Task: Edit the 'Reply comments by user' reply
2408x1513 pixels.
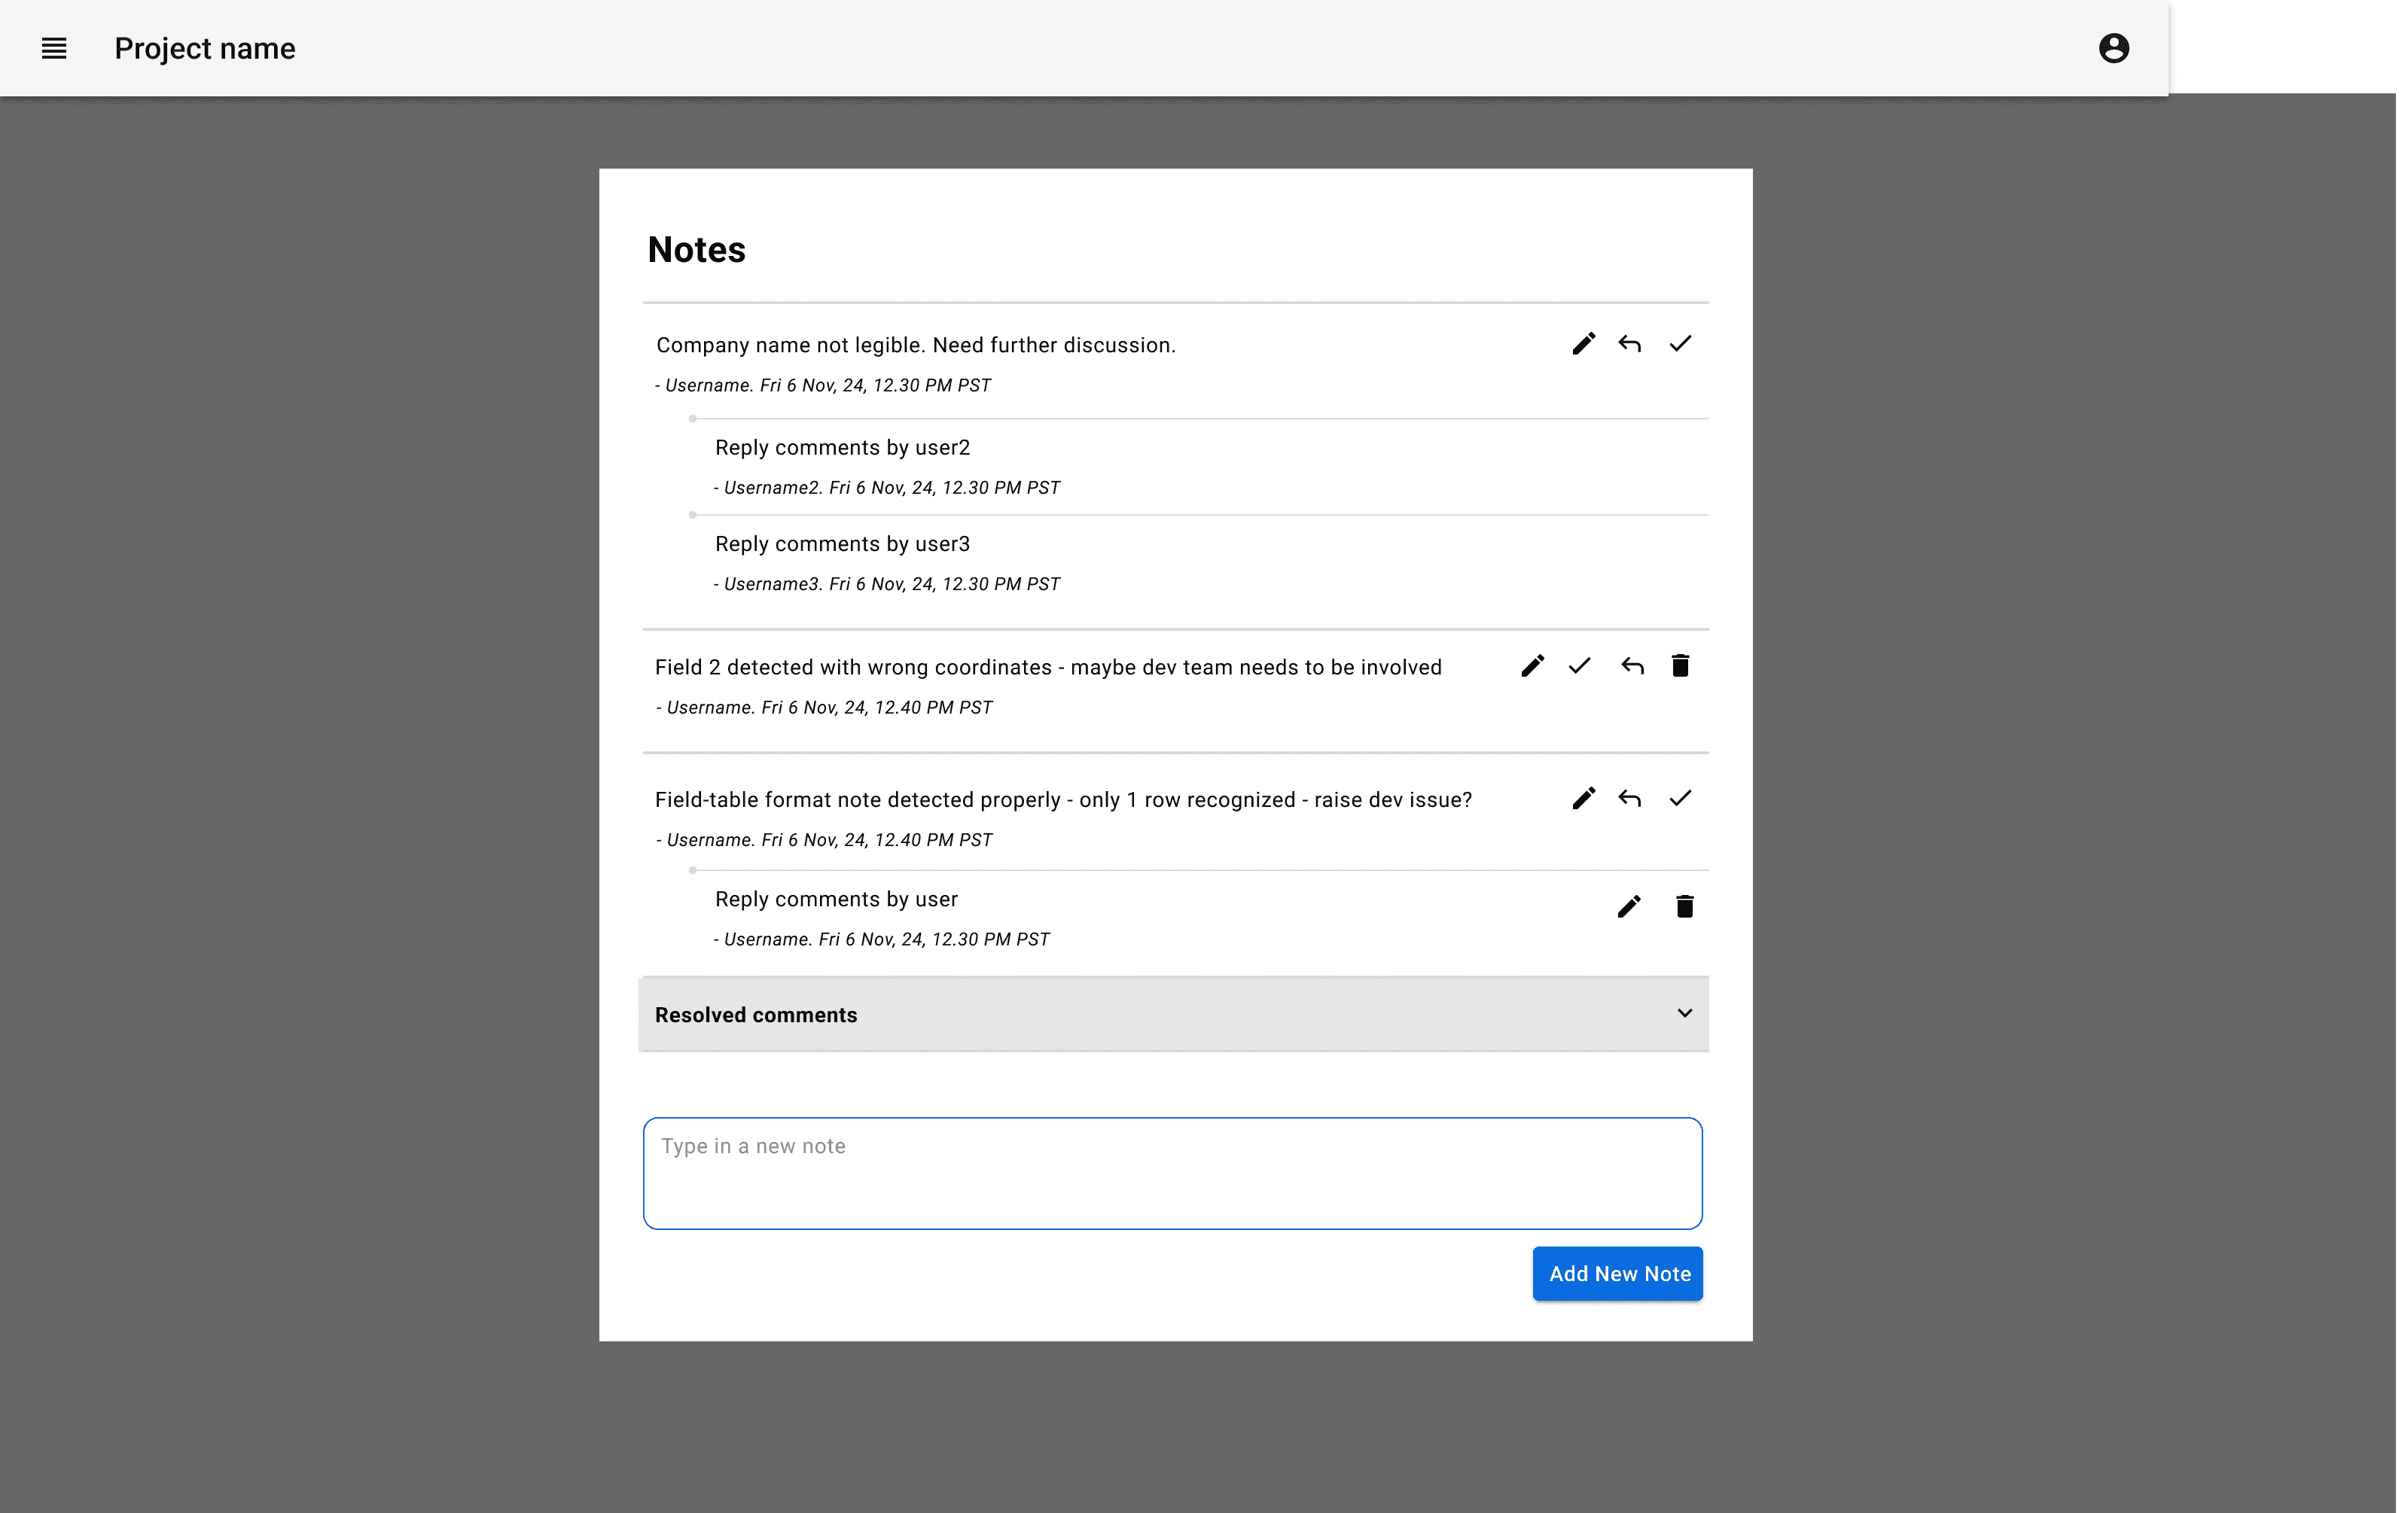Action: pyautogui.click(x=1629, y=907)
